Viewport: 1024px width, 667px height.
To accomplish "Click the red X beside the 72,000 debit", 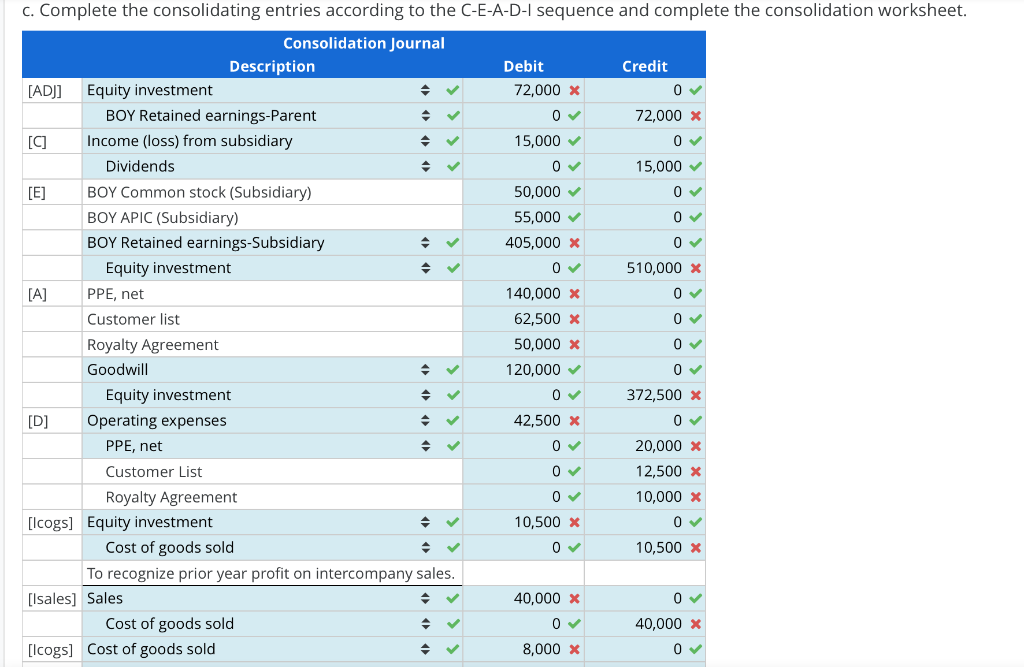I will coord(575,90).
